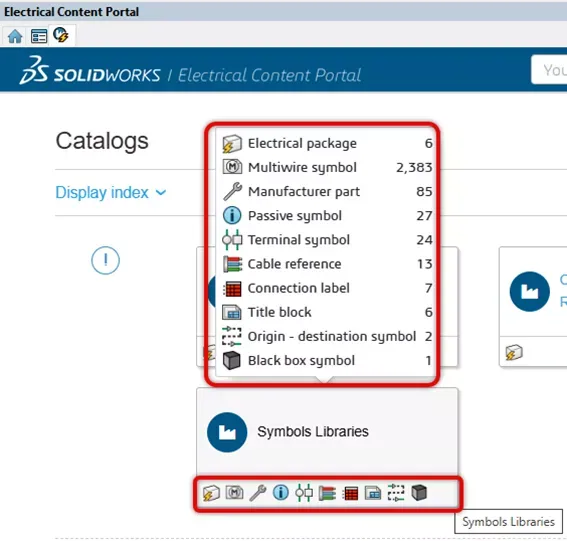Click the search field in the header
This screenshot has width=567, height=541.
click(x=549, y=70)
